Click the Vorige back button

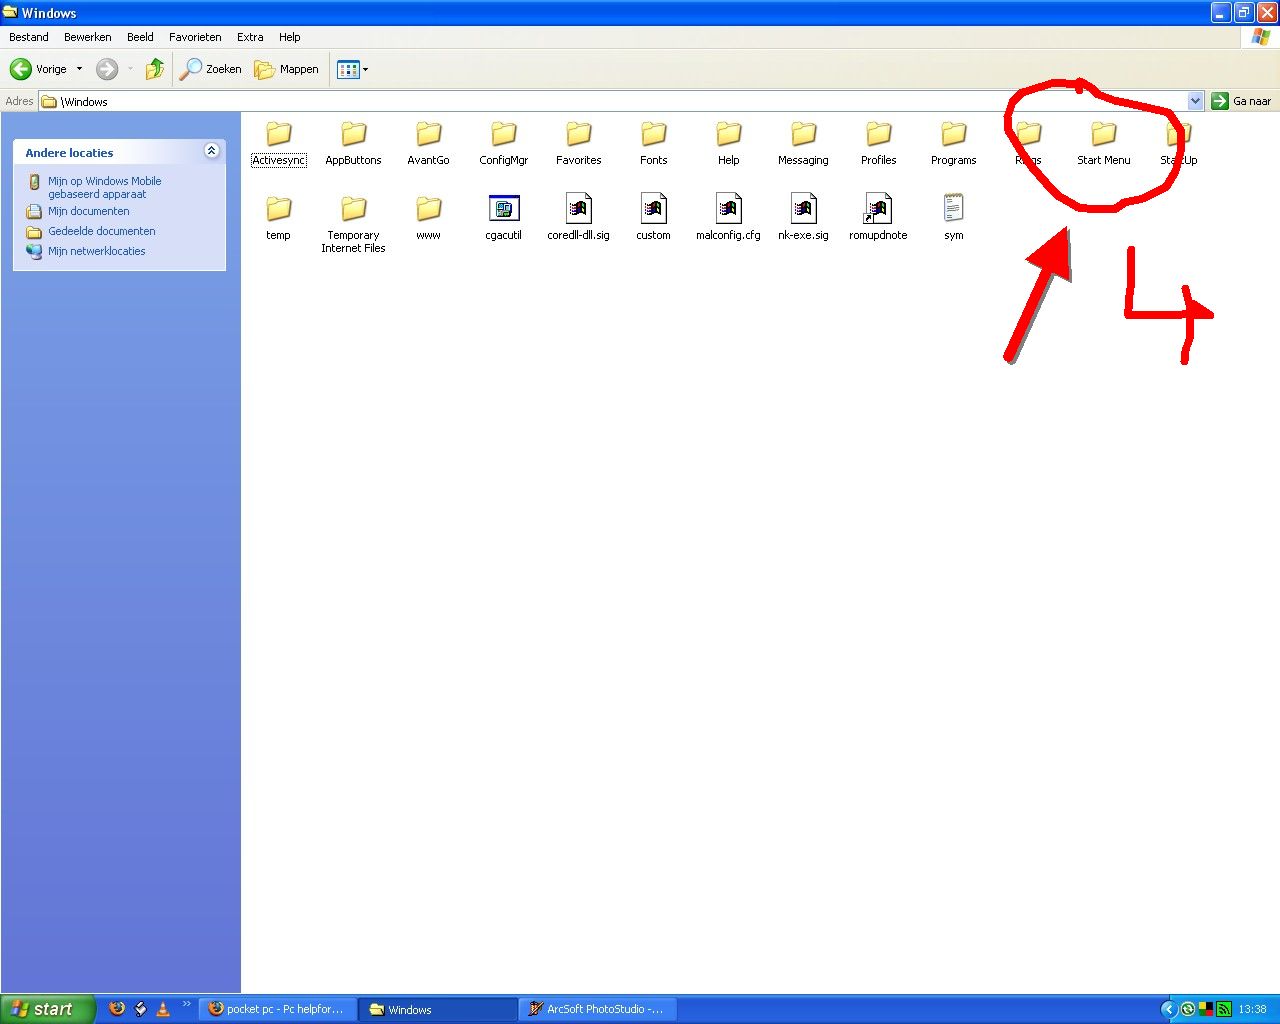39,69
